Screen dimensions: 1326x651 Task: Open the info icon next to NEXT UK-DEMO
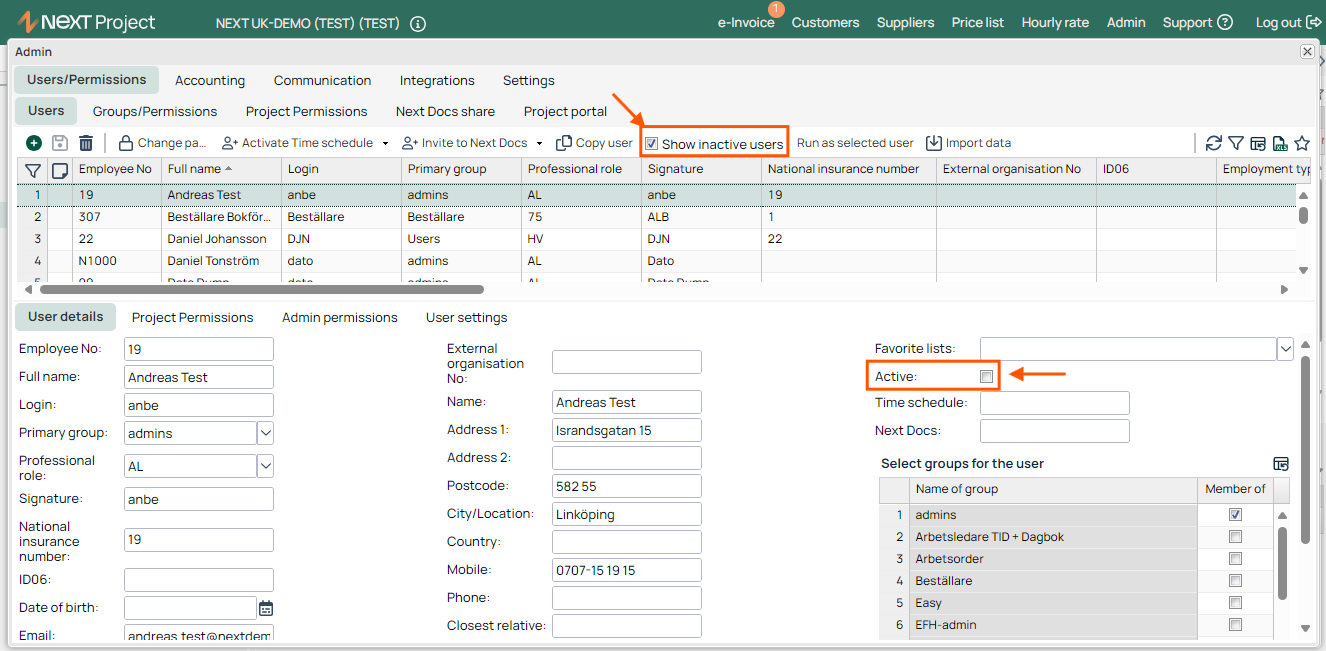coord(418,23)
